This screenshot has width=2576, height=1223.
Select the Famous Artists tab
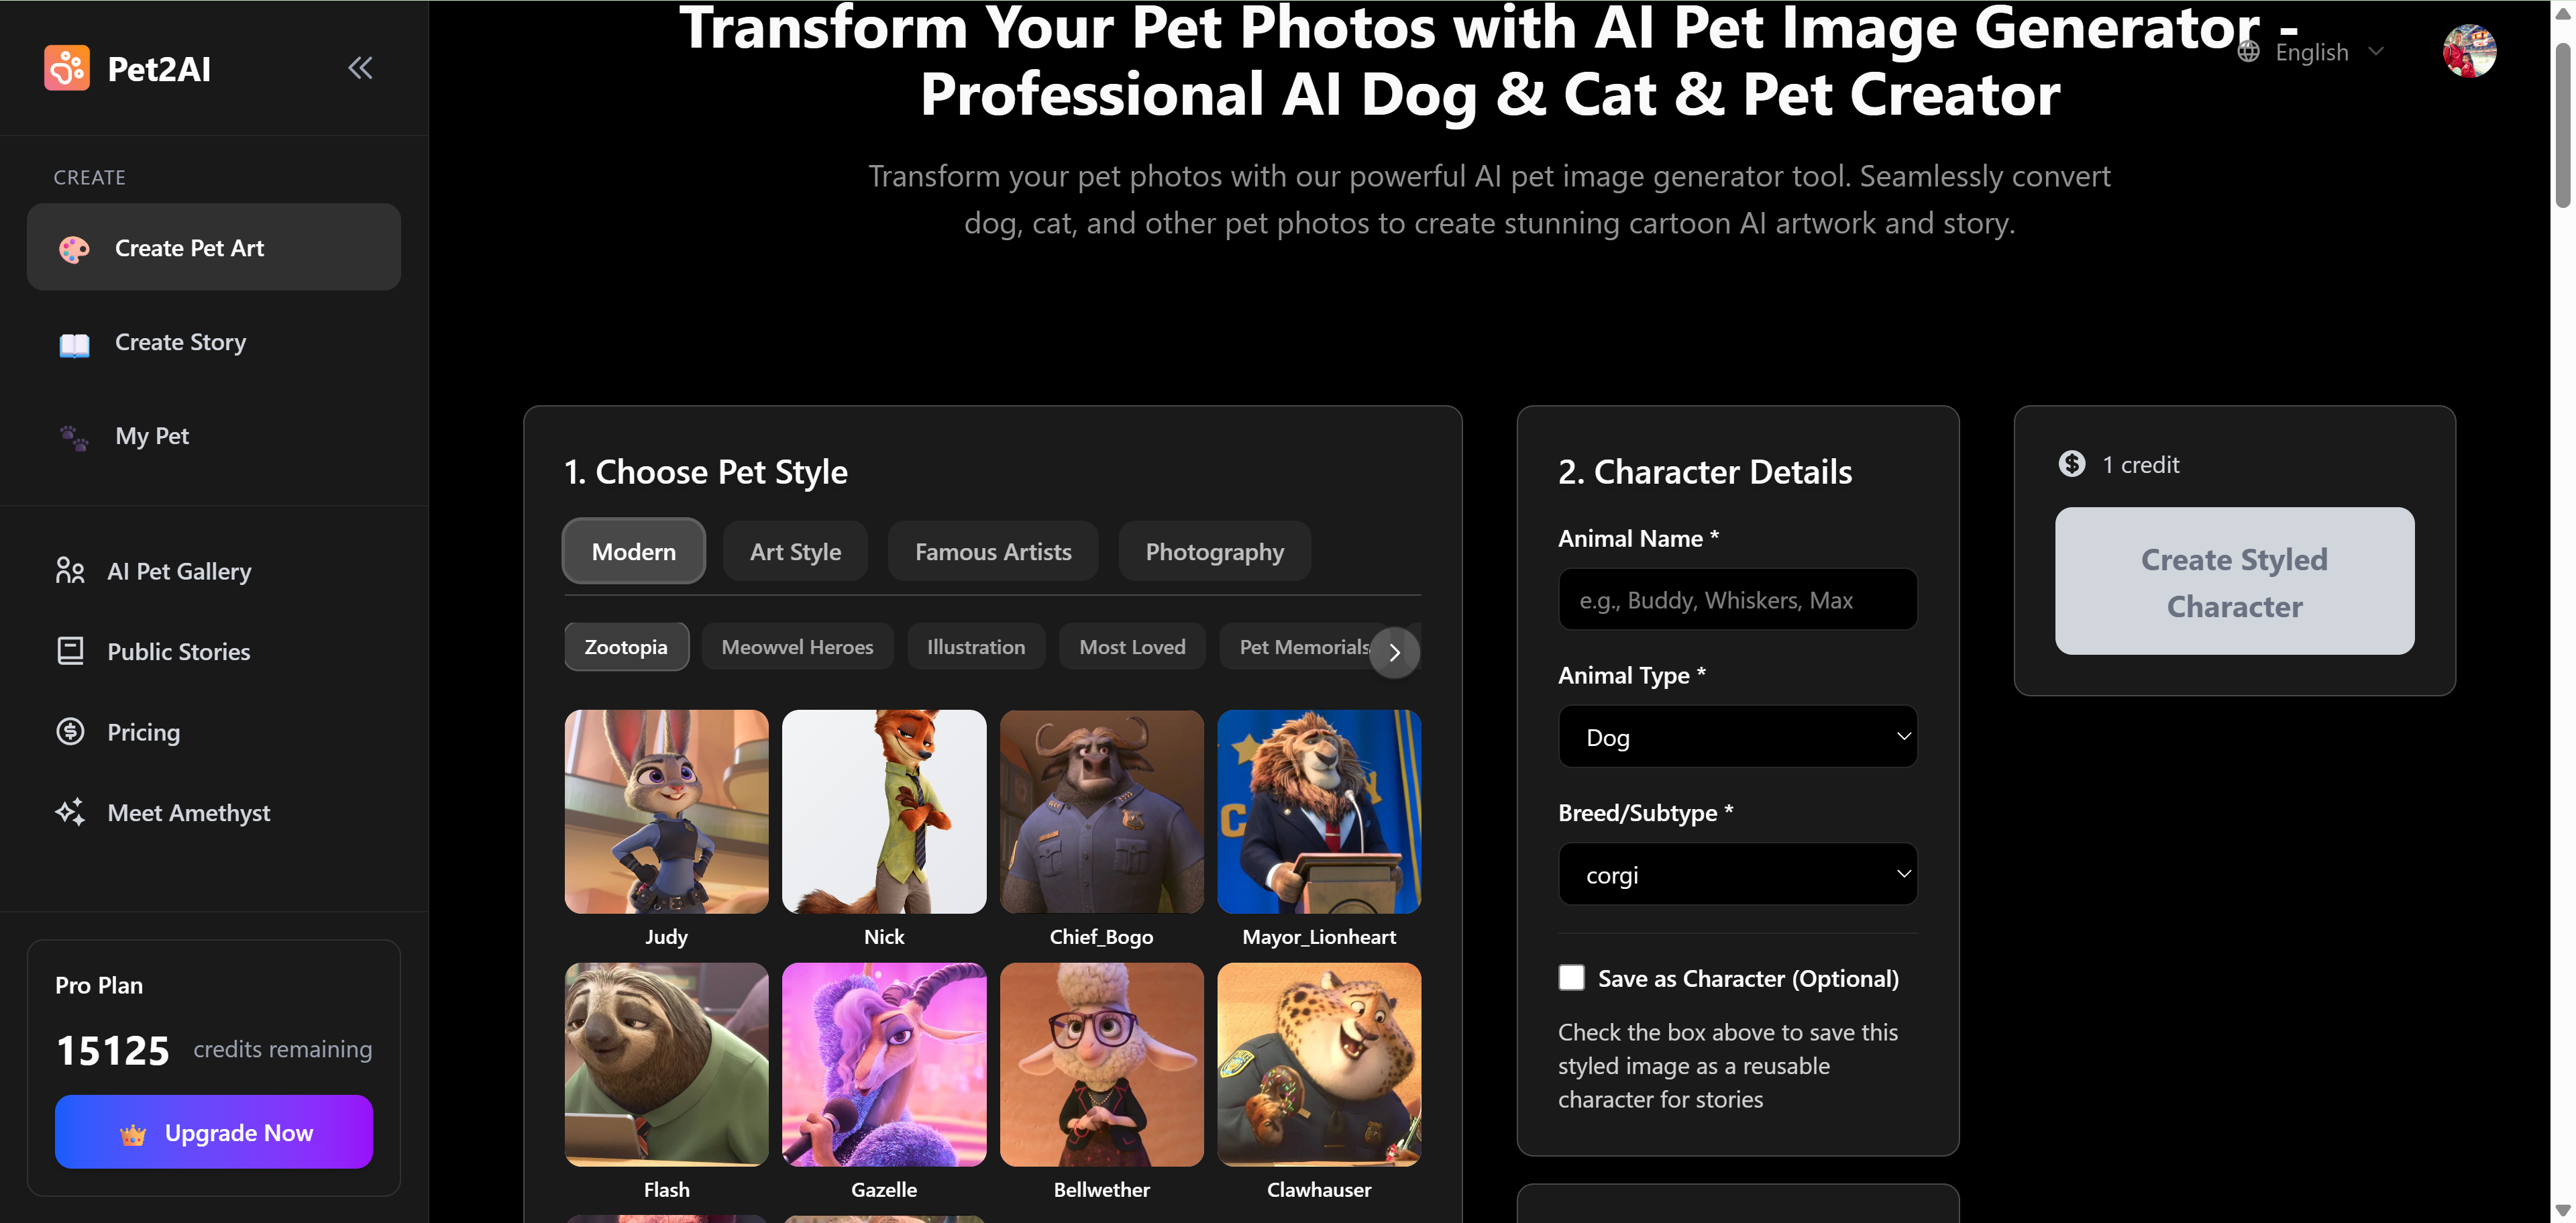pos(992,550)
